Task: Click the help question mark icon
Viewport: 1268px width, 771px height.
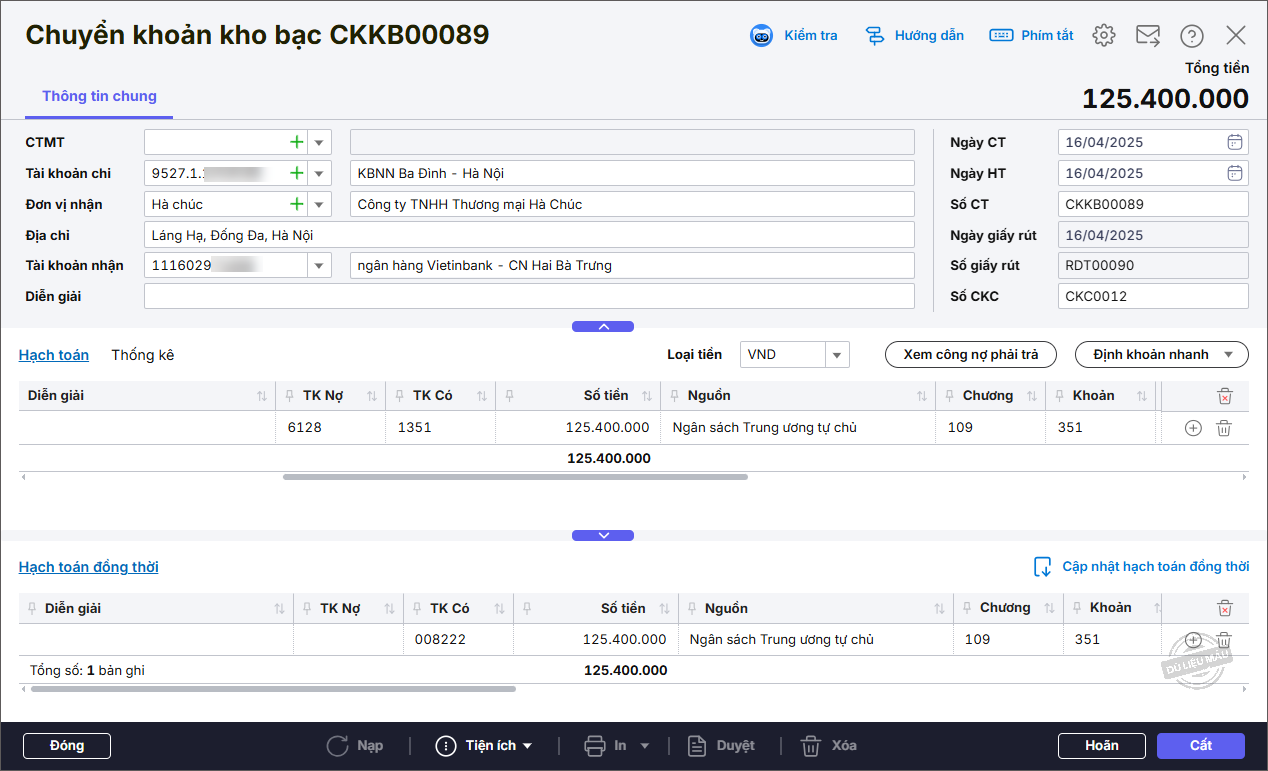Action: tap(1191, 36)
